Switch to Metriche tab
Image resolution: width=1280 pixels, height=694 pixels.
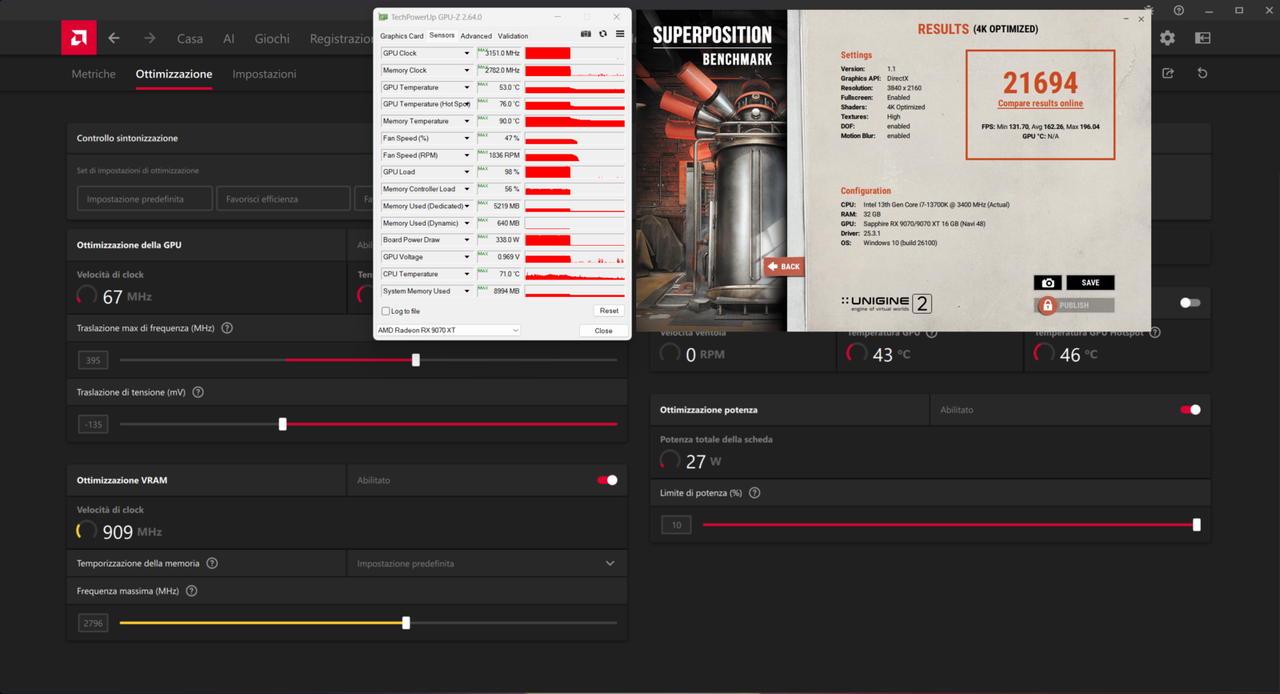[x=94, y=74]
